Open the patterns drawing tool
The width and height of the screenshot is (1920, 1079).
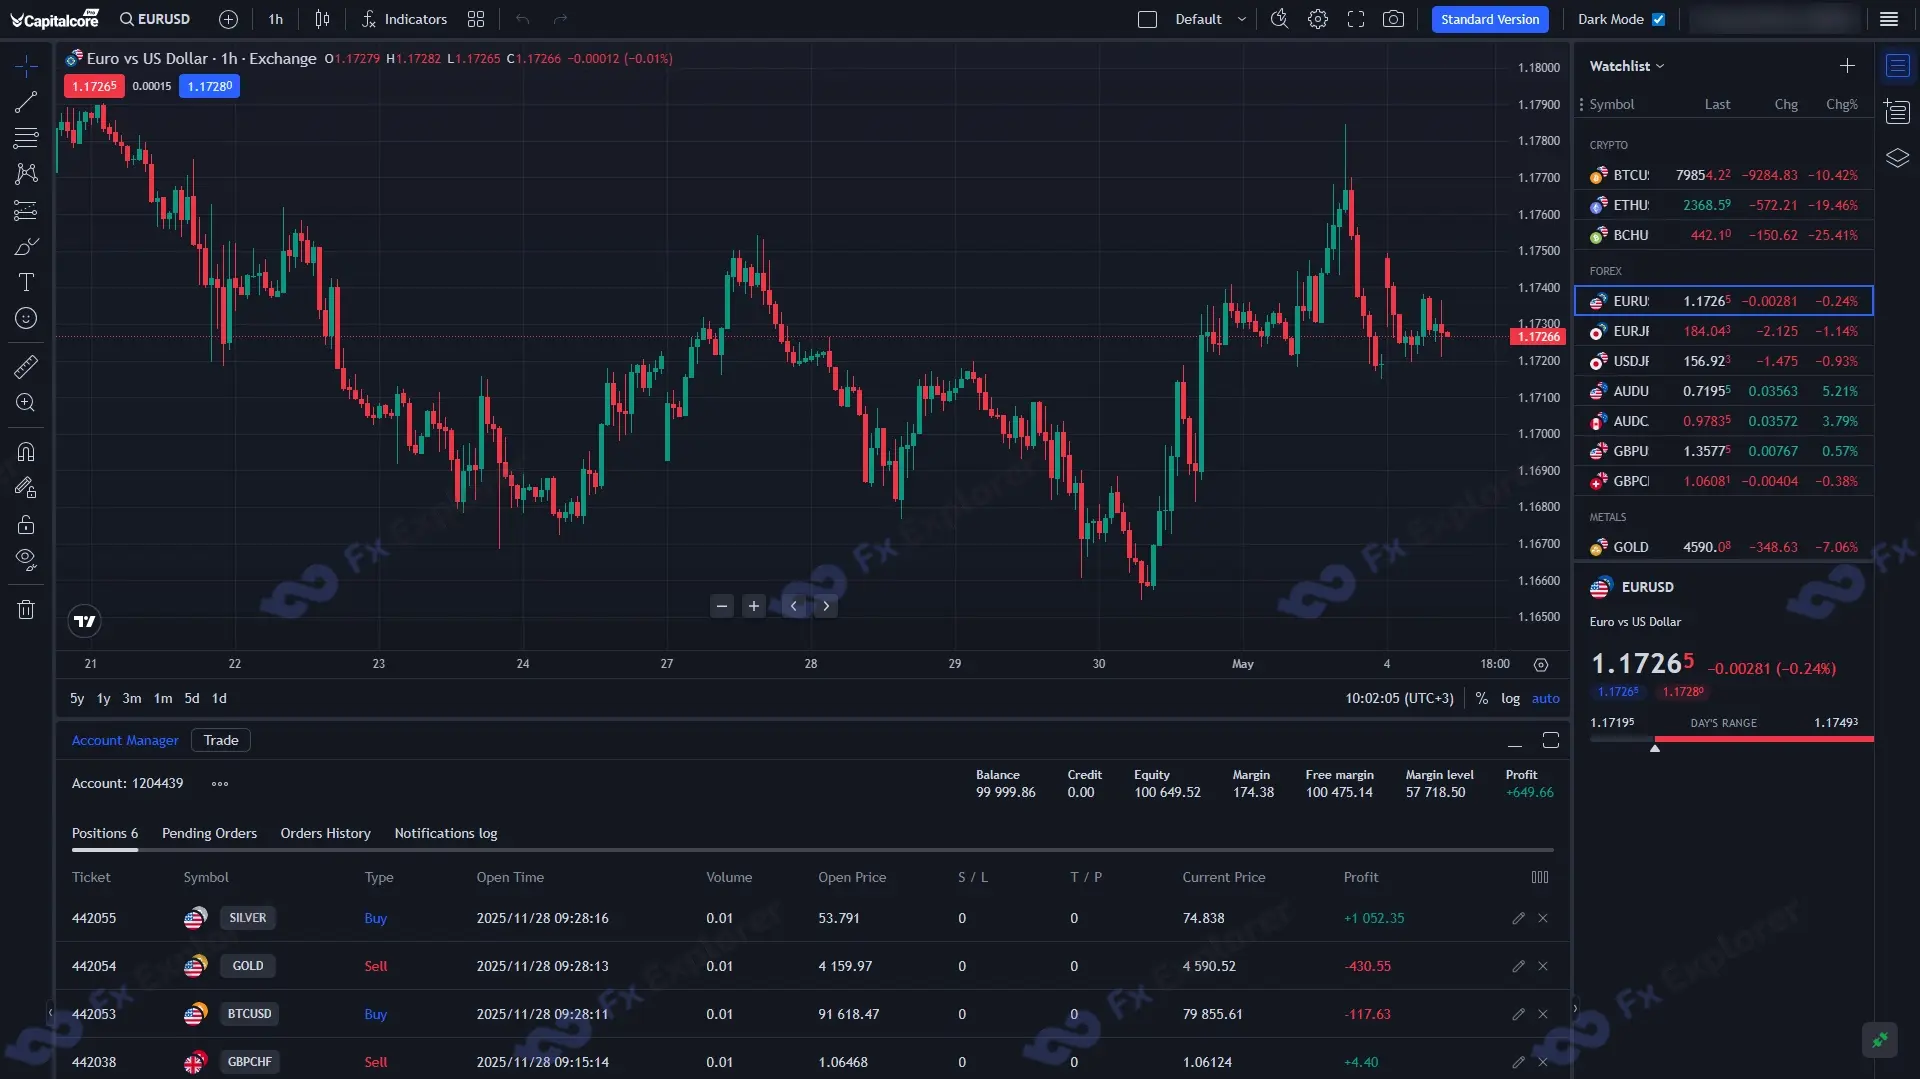pyautogui.click(x=26, y=174)
